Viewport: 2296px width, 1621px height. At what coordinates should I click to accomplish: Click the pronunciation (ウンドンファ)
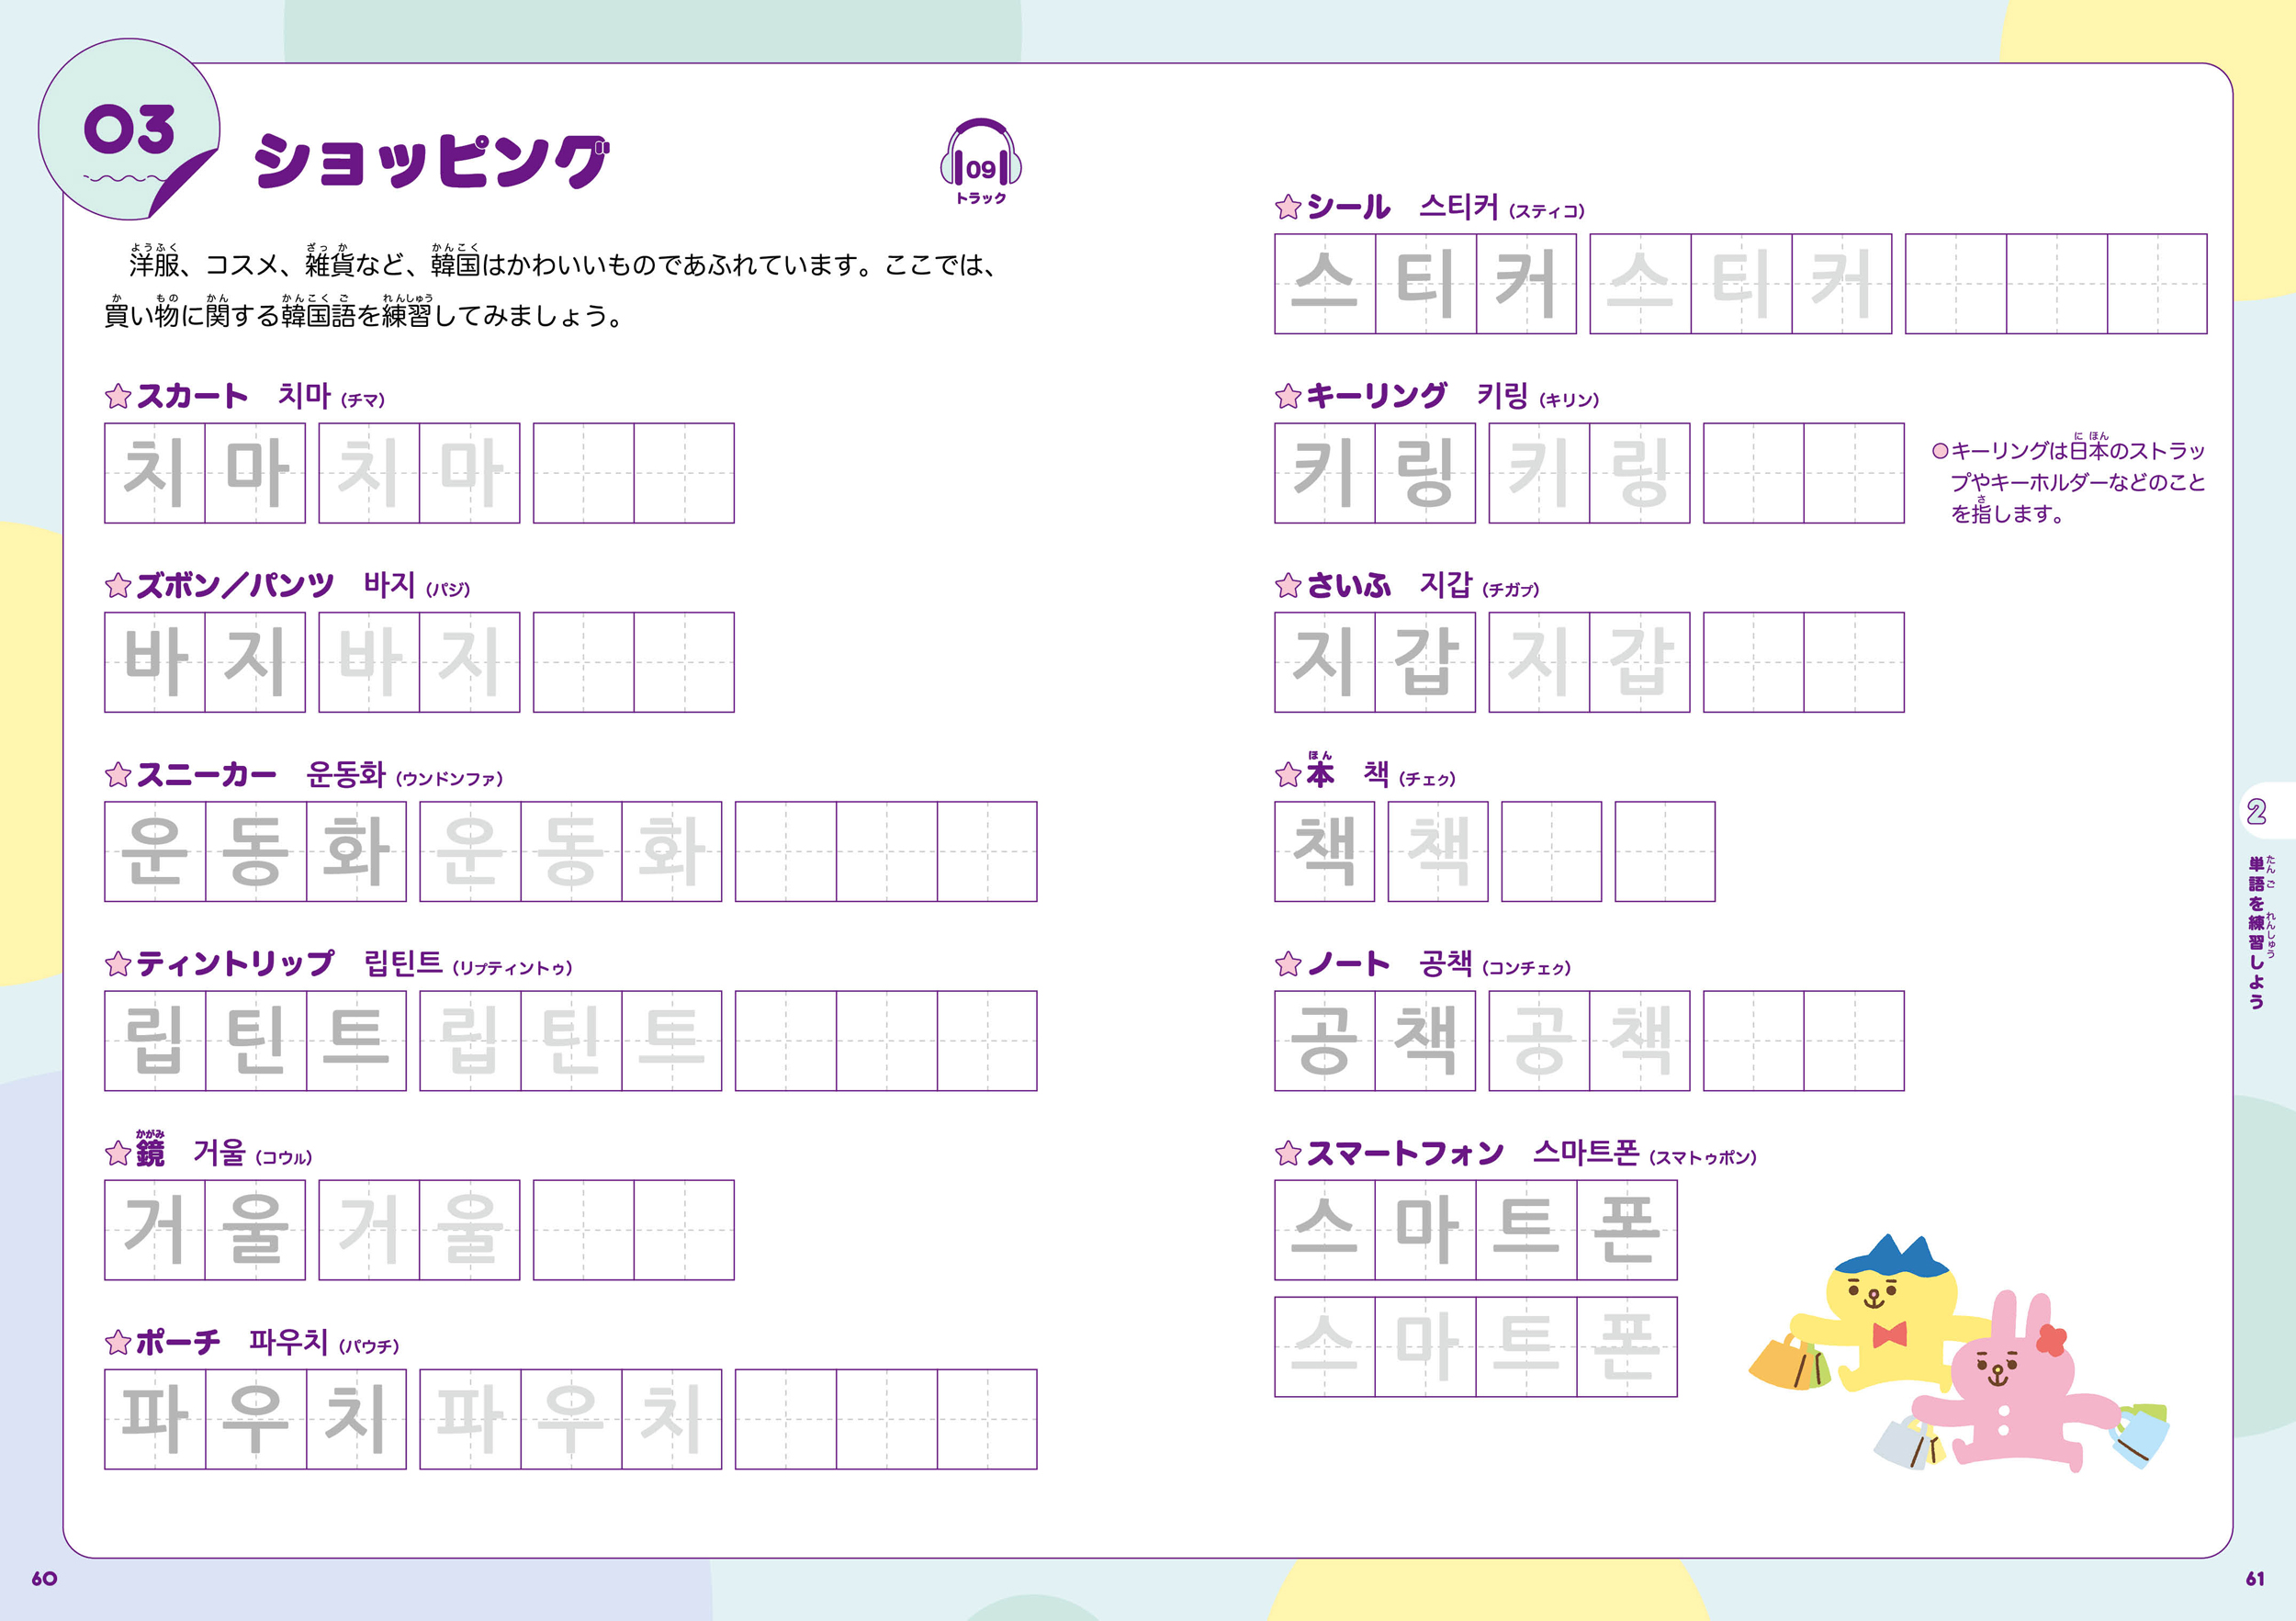coord(449,778)
